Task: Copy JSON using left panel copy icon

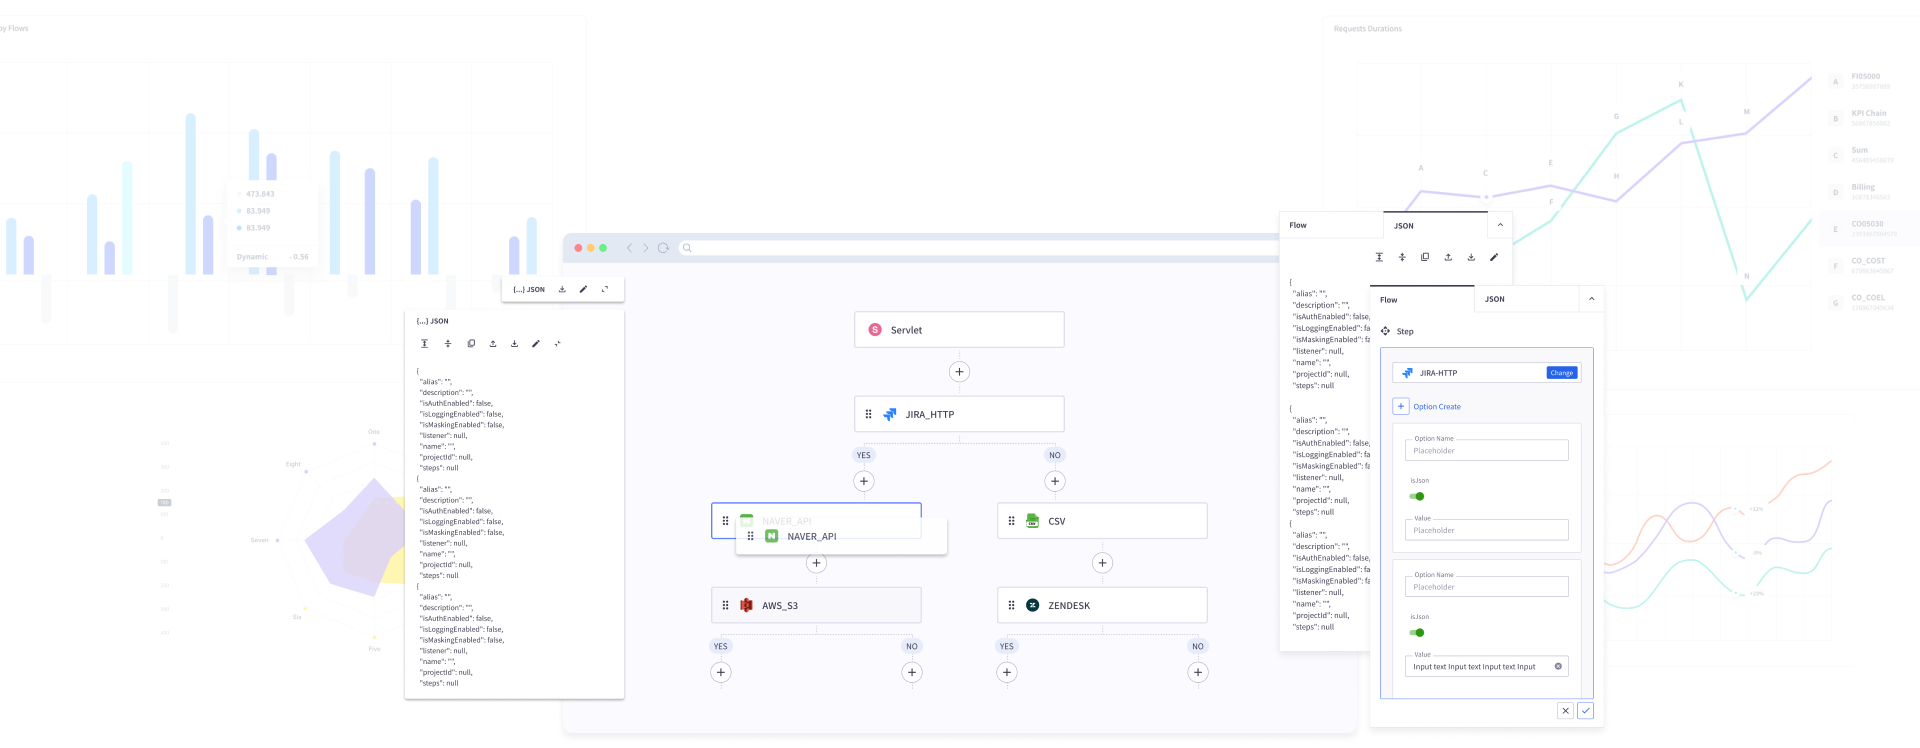Action: [471, 344]
